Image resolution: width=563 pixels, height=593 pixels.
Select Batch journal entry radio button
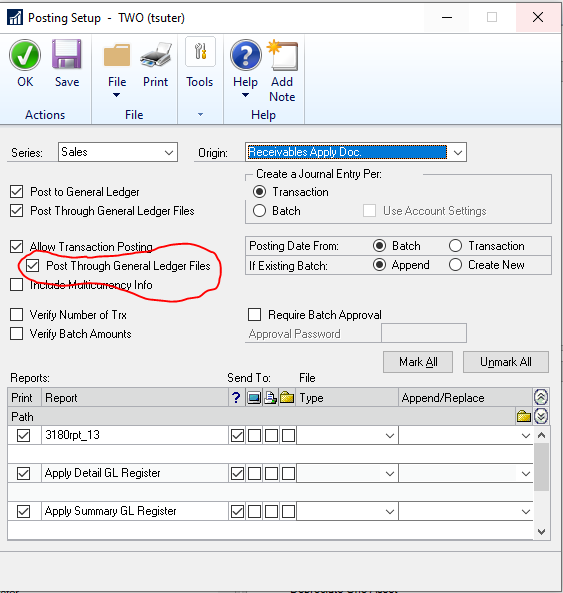point(259,211)
